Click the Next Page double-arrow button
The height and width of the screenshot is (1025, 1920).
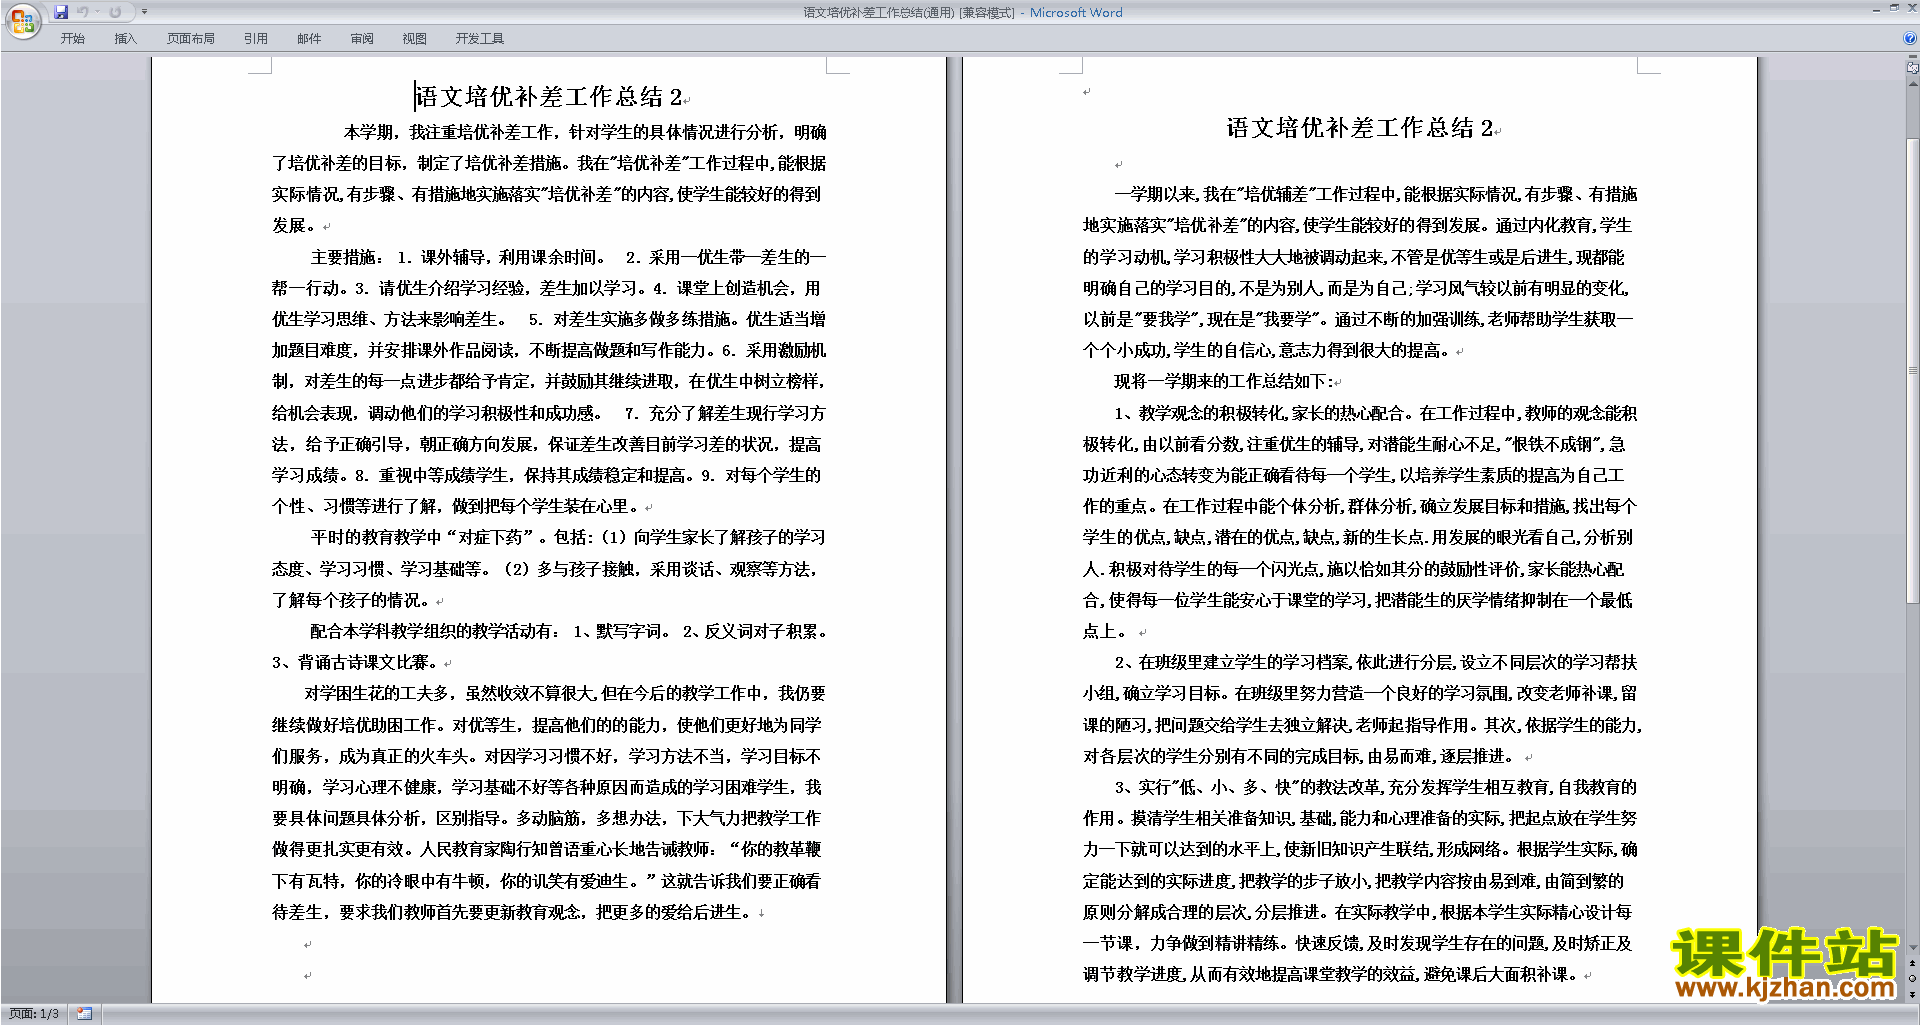[x=1913, y=994]
